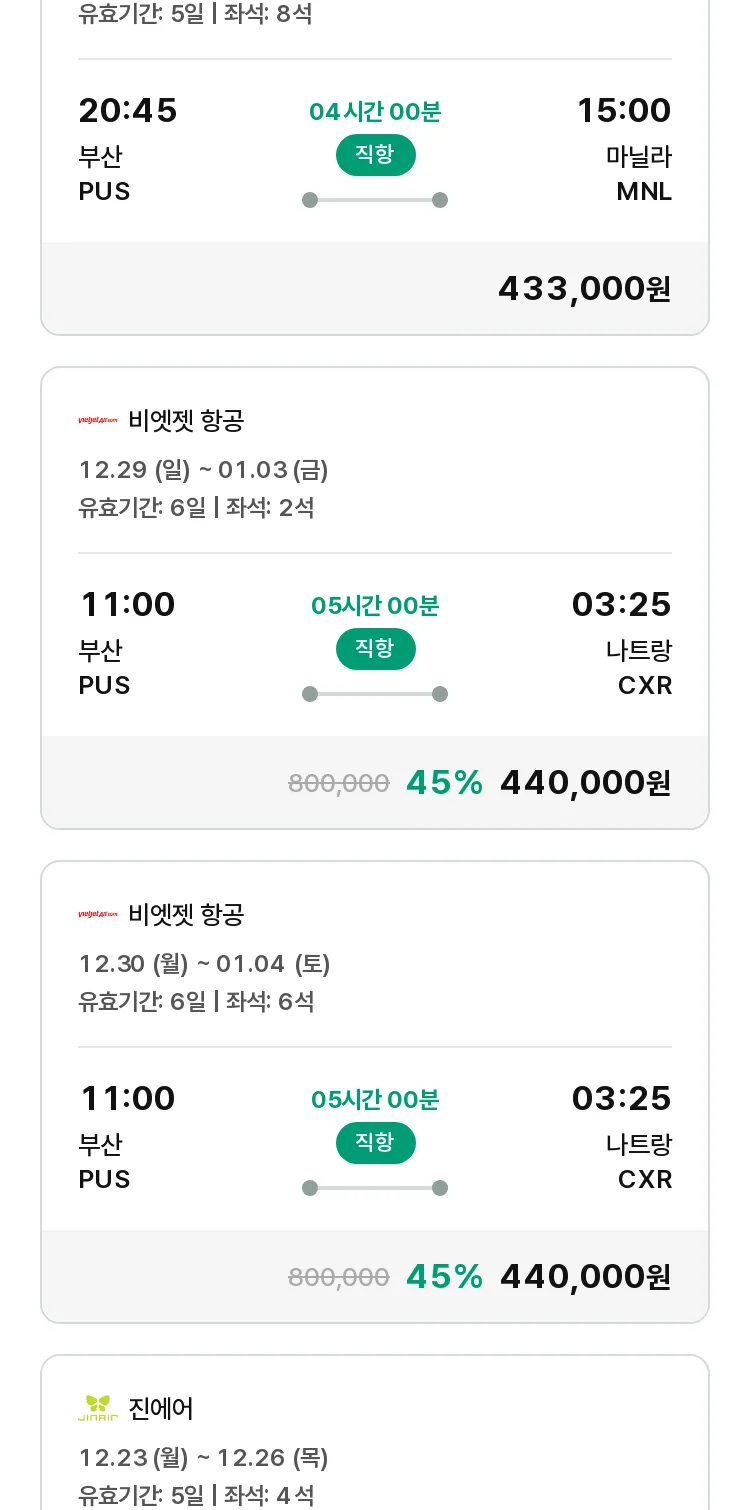Tap the 직항 badge on 12.29 Nha Trang flight
Screen dimensions: 750x1510
point(375,649)
